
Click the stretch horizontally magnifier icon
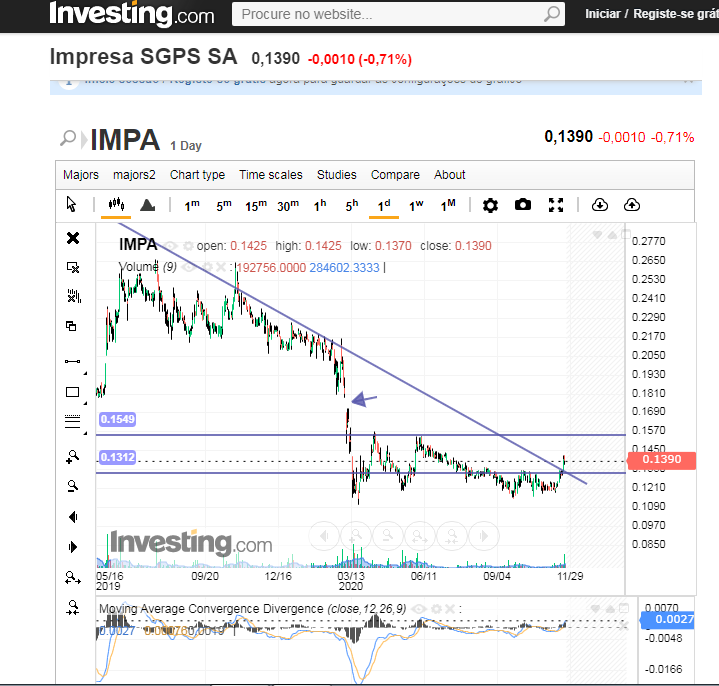(73, 578)
